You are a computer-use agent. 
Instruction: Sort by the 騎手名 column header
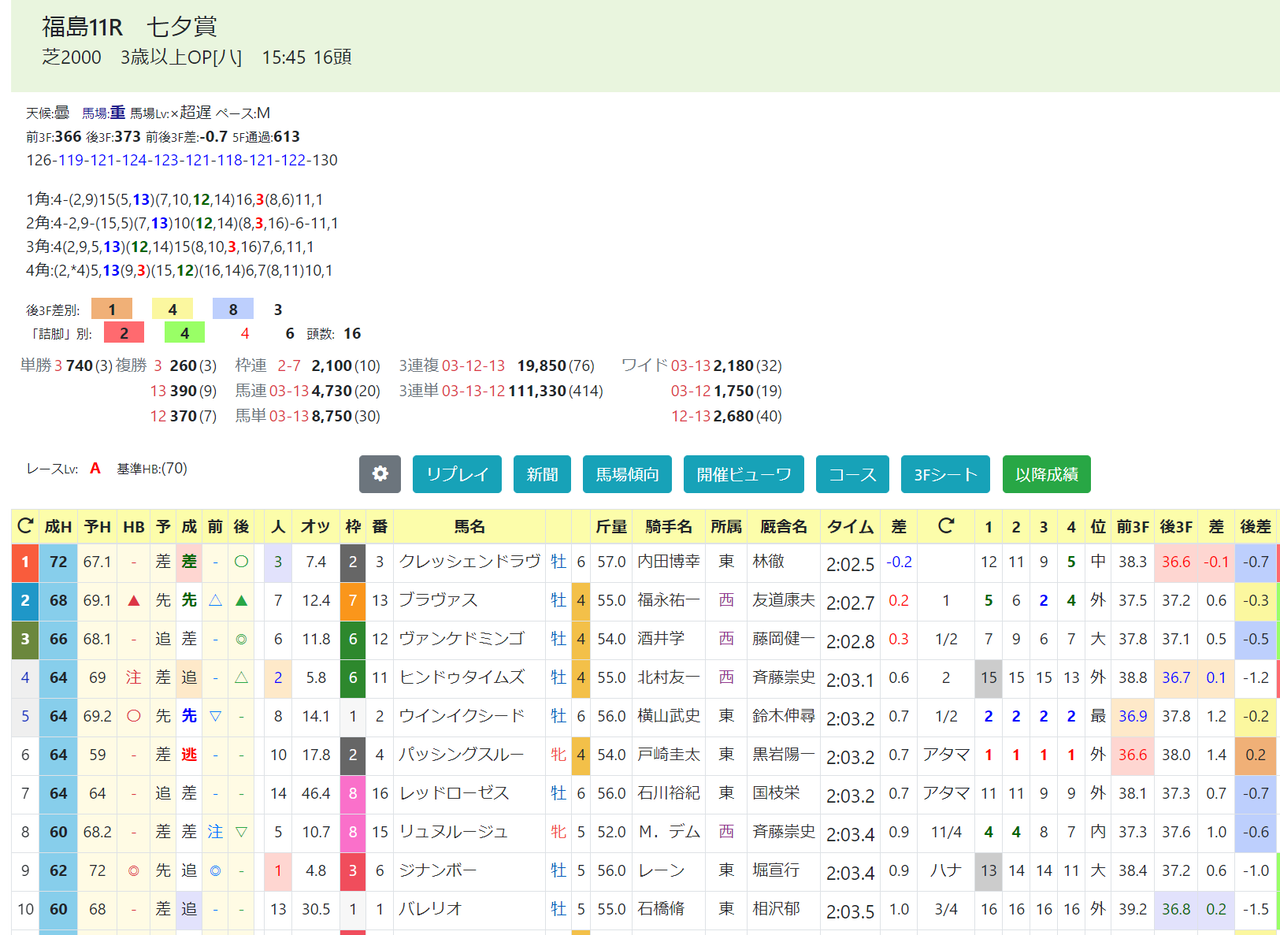[669, 525]
